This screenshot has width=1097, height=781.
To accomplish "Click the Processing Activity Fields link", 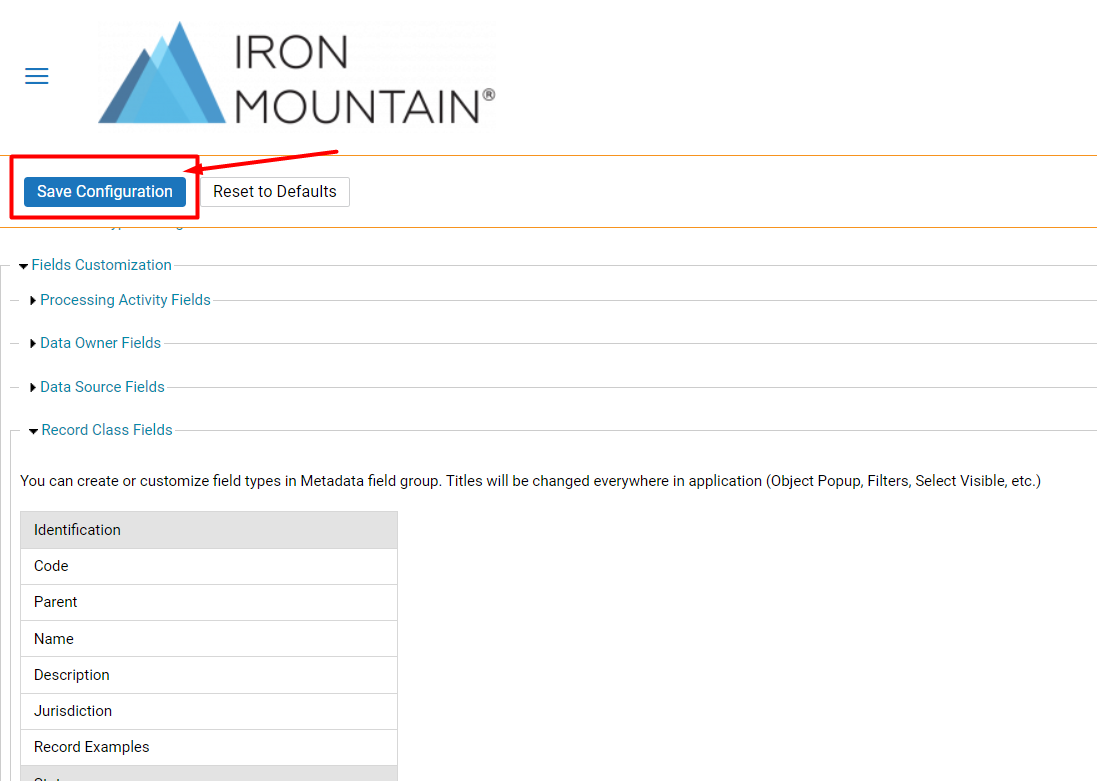I will (125, 300).
